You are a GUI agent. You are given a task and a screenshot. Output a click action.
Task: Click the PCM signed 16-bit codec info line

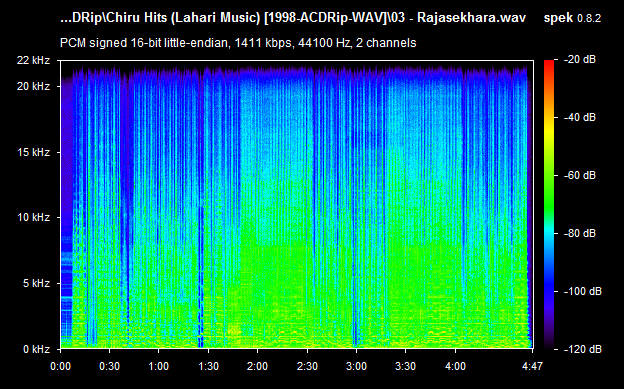(238, 43)
